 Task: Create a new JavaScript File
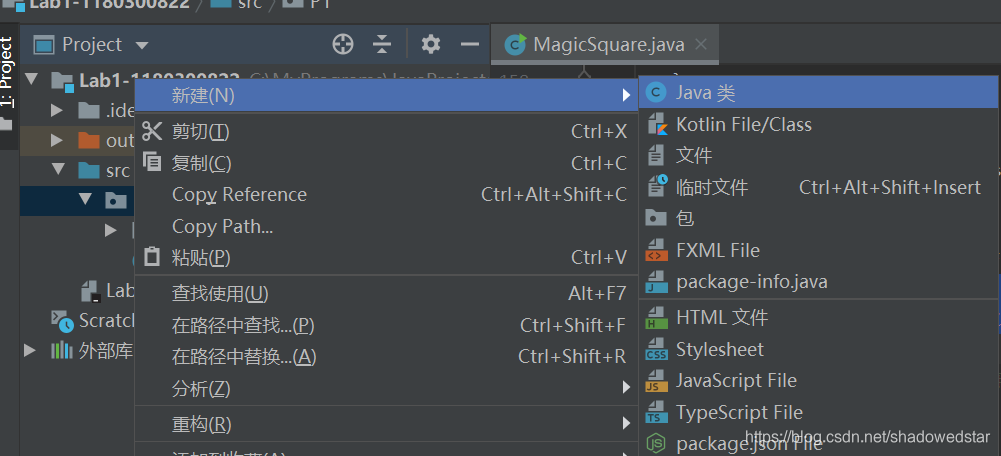819,381
